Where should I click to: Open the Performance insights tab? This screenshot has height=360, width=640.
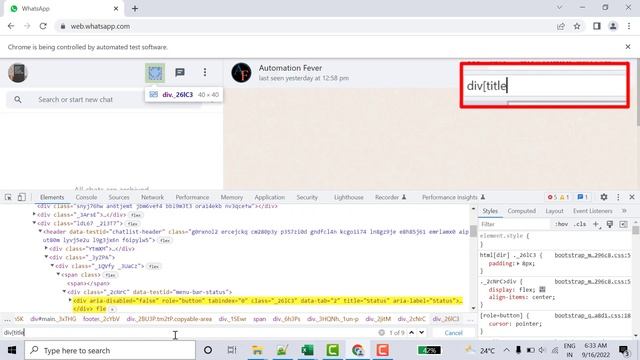453,197
